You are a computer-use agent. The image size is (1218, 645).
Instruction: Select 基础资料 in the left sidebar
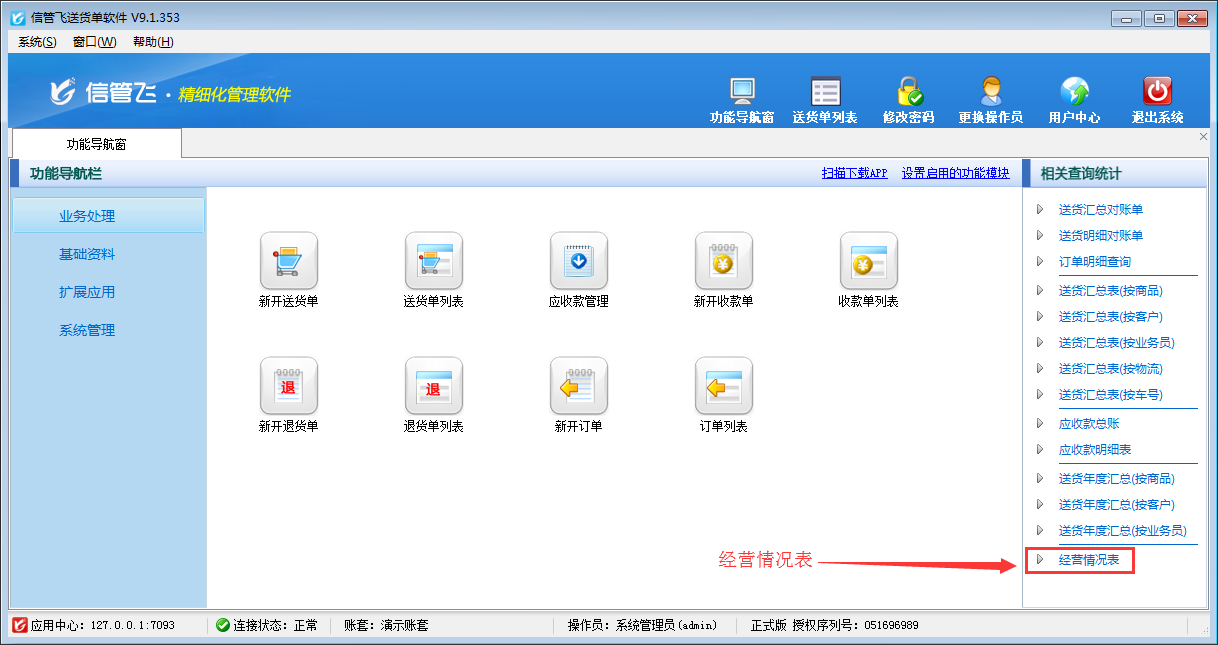tap(87, 254)
